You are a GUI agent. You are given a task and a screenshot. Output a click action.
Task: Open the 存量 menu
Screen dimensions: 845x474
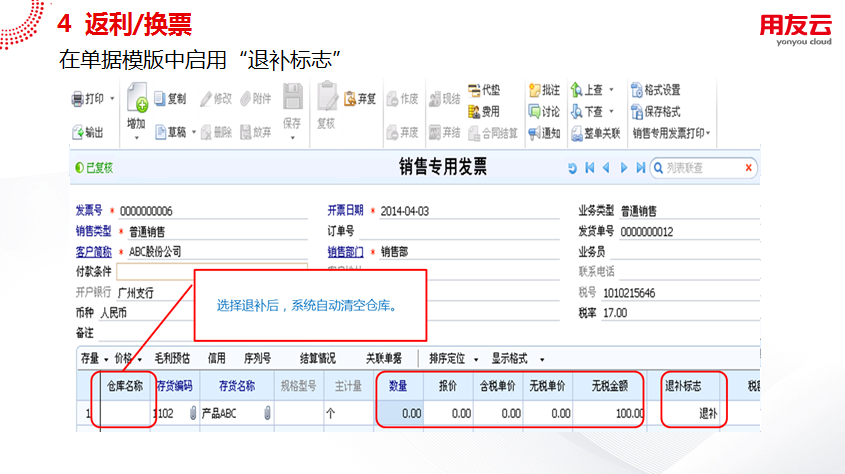click(x=94, y=359)
